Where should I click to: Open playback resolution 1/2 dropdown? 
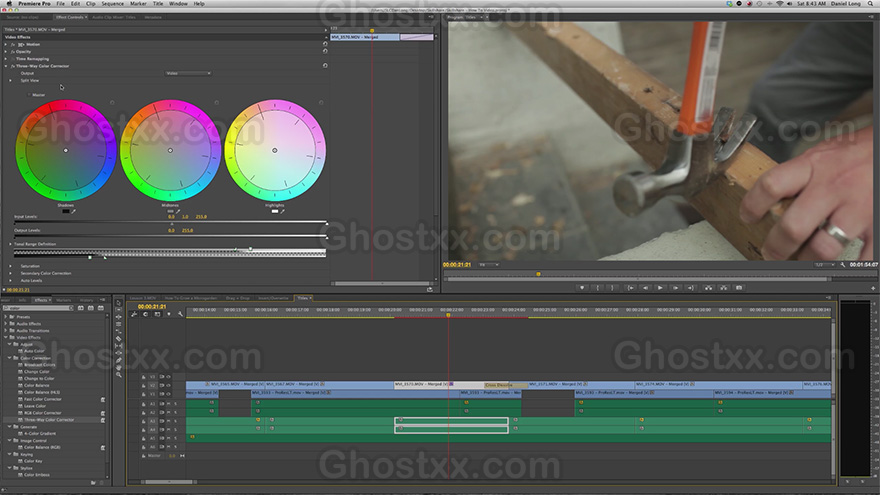click(825, 264)
